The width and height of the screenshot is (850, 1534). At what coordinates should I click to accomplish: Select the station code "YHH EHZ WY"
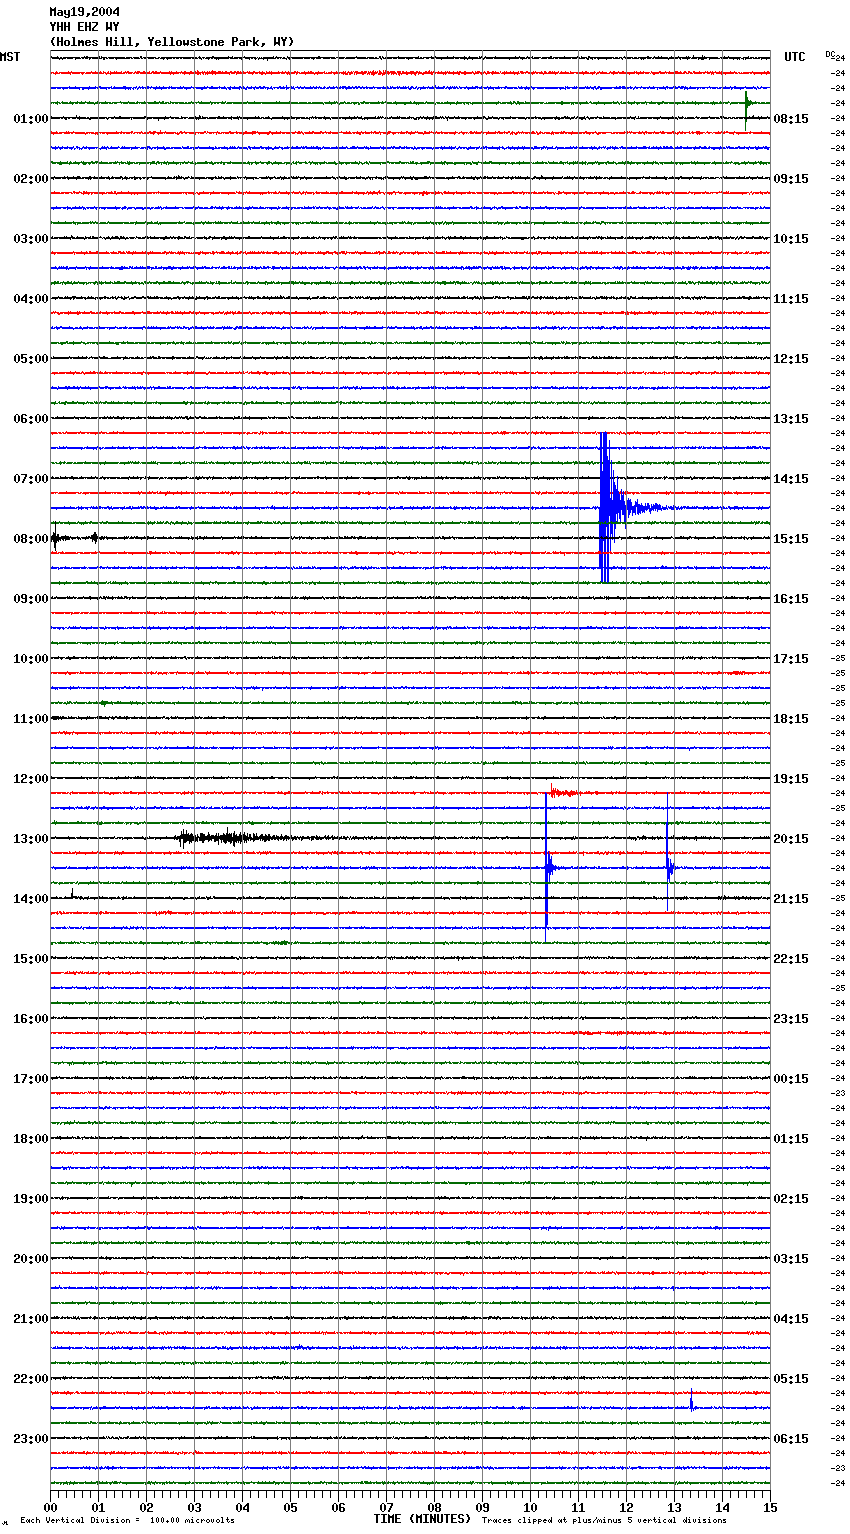(84, 27)
